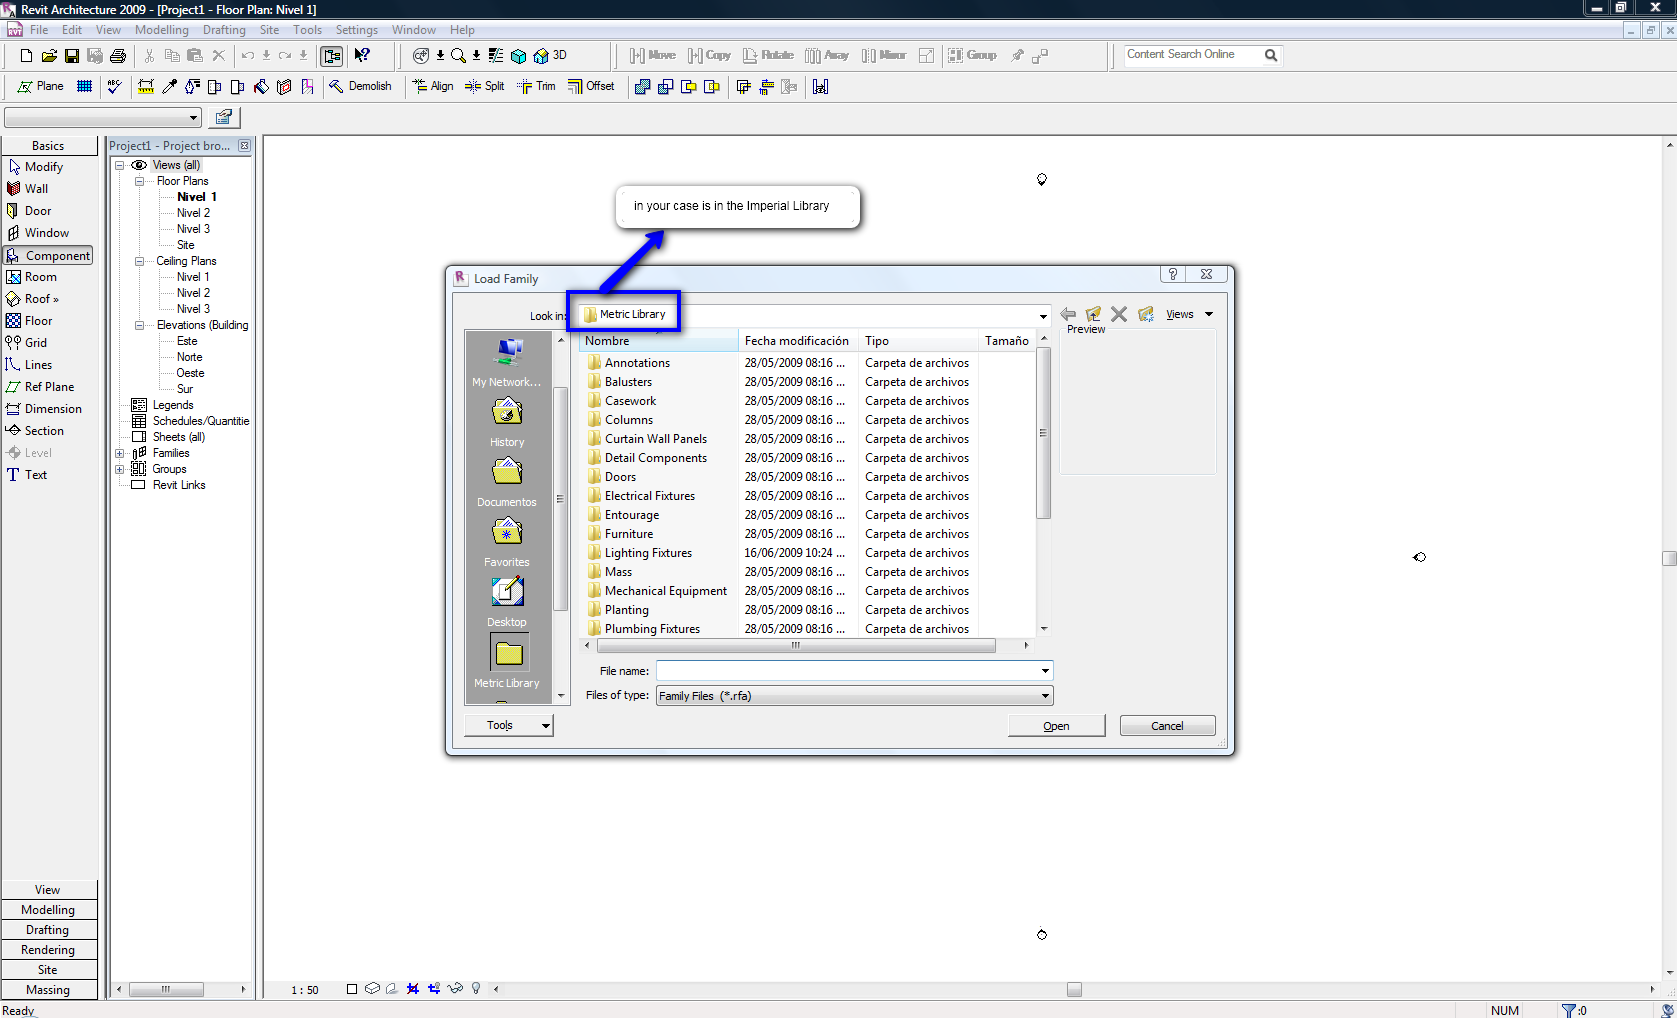The width and height of the screenshot is (1677, 1018).
Task: Collapse the Ceiling Plans tree node
Action: click(140, 261)
